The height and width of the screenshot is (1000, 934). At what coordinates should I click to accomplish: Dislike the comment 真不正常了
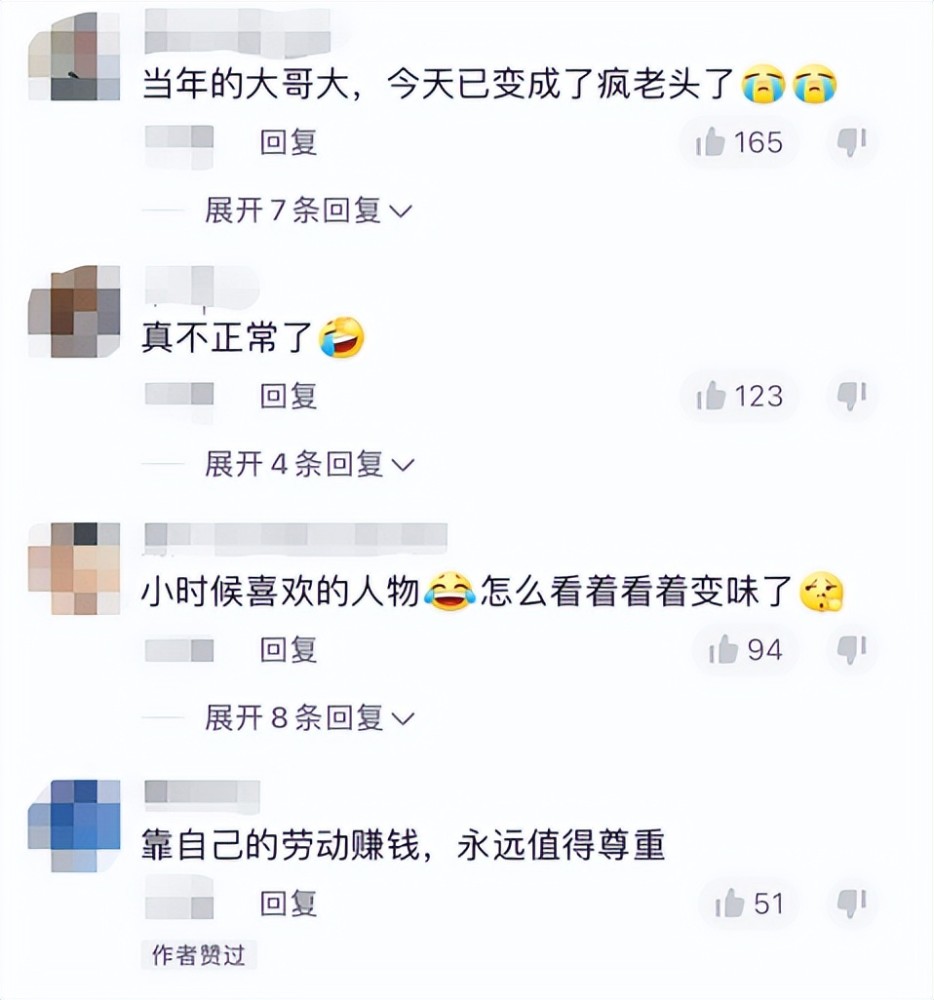(852, 396)
